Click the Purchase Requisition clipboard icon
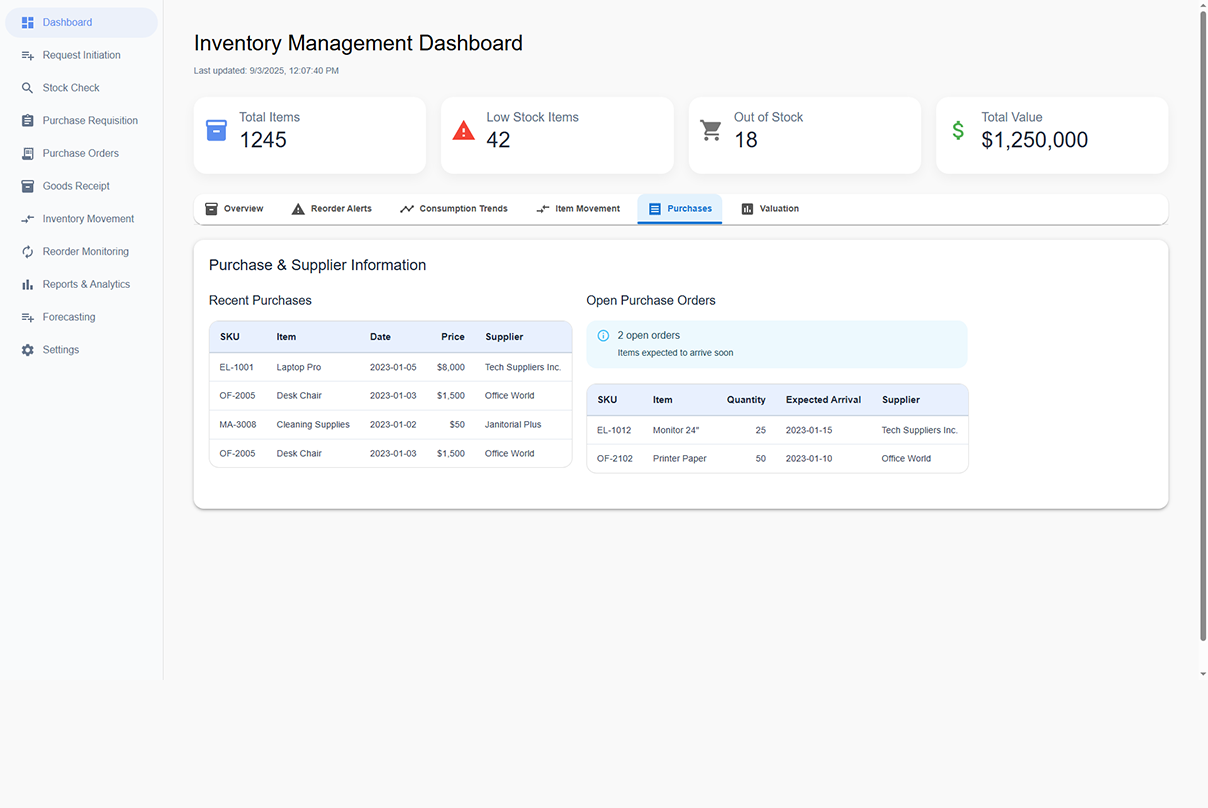Viewport: 1208px width, 808px height. click(28, 121)
